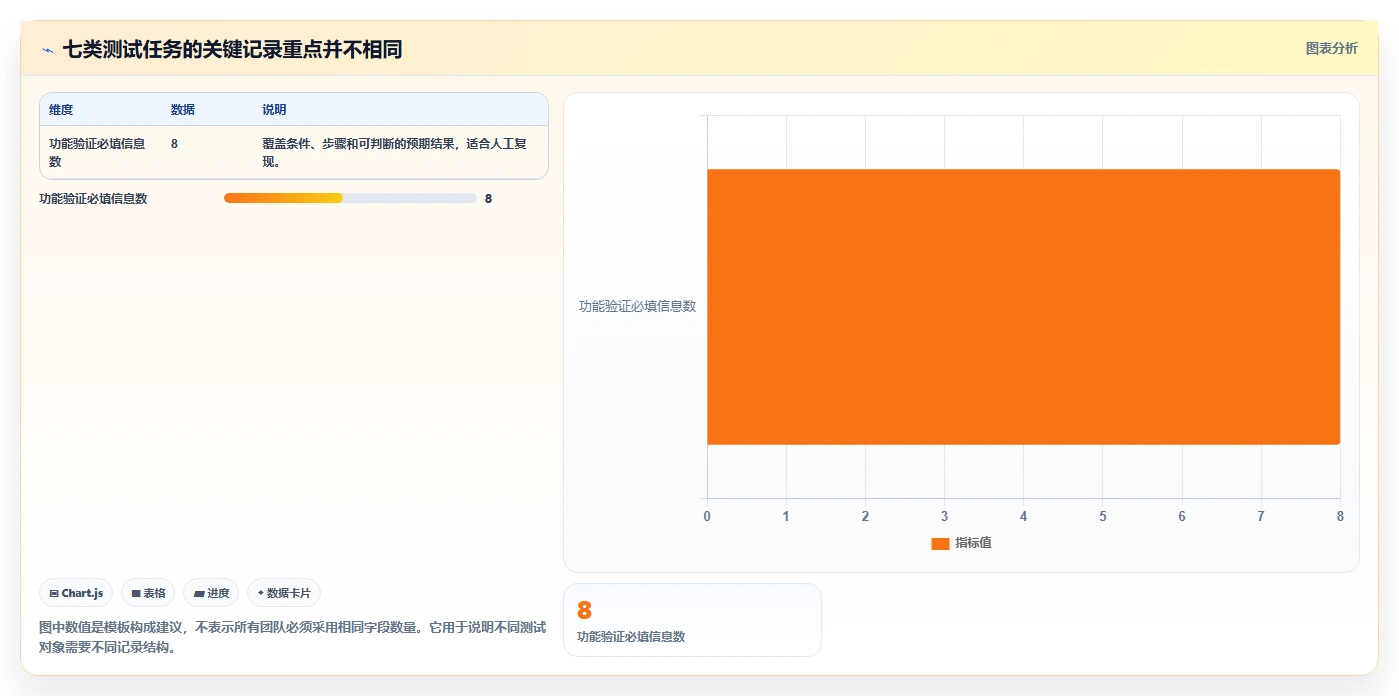Select the 数据卡片 tag chip

coord(284,593)
